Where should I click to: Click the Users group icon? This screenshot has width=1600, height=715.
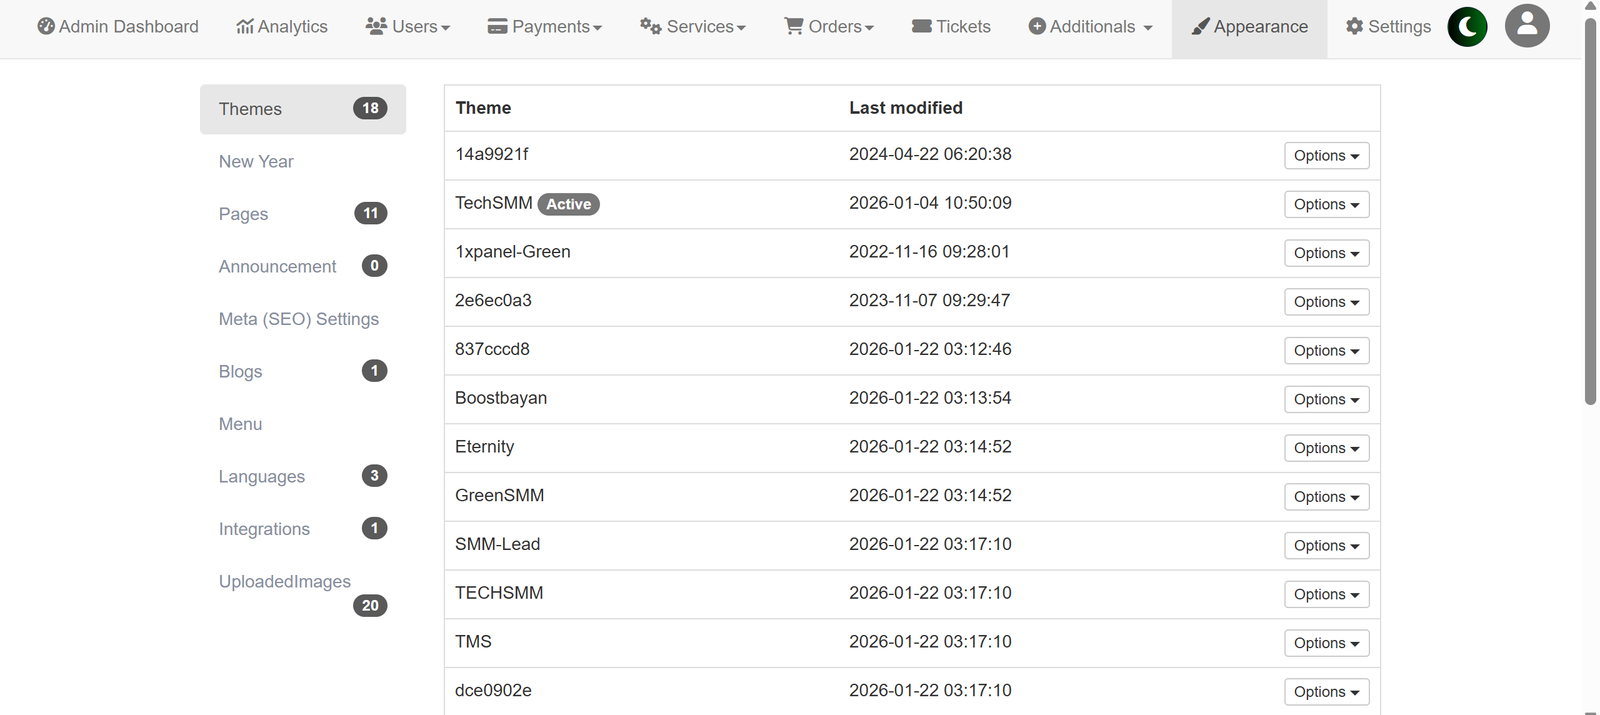[376, 27]
